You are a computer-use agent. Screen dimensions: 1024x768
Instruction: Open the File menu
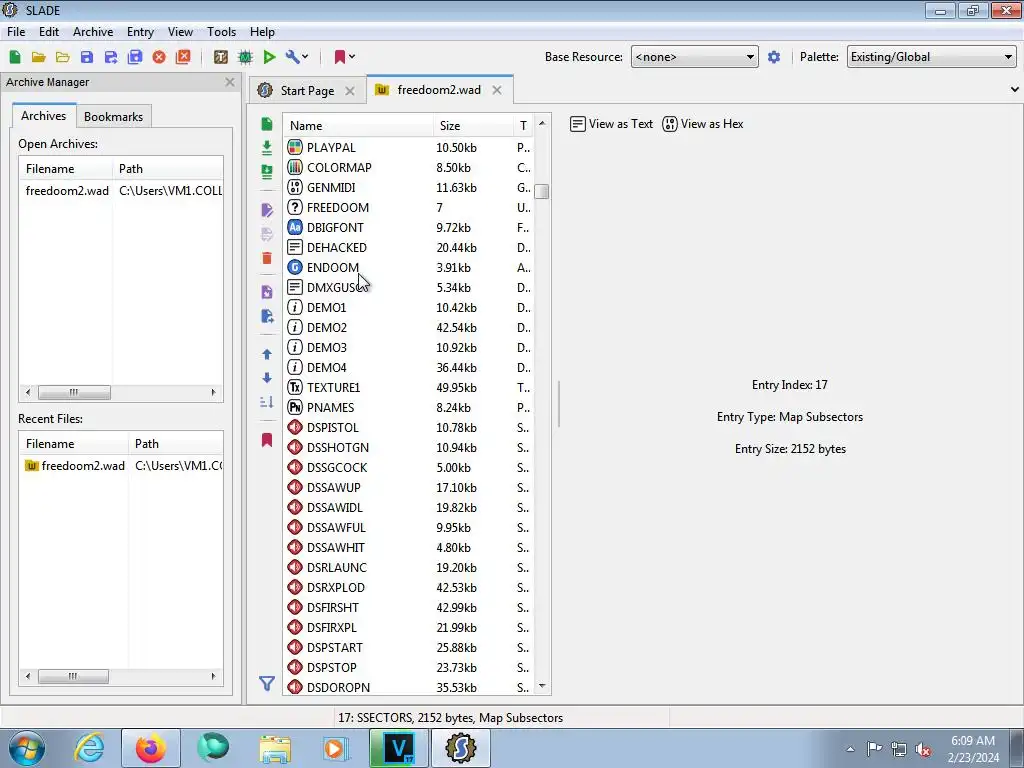pyautogui.click(x=16, y=31)
